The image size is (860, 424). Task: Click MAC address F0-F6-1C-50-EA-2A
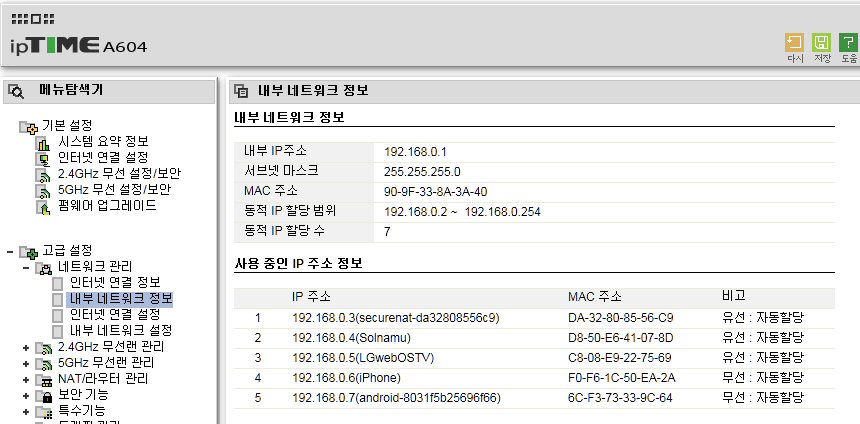pos(622,377)
